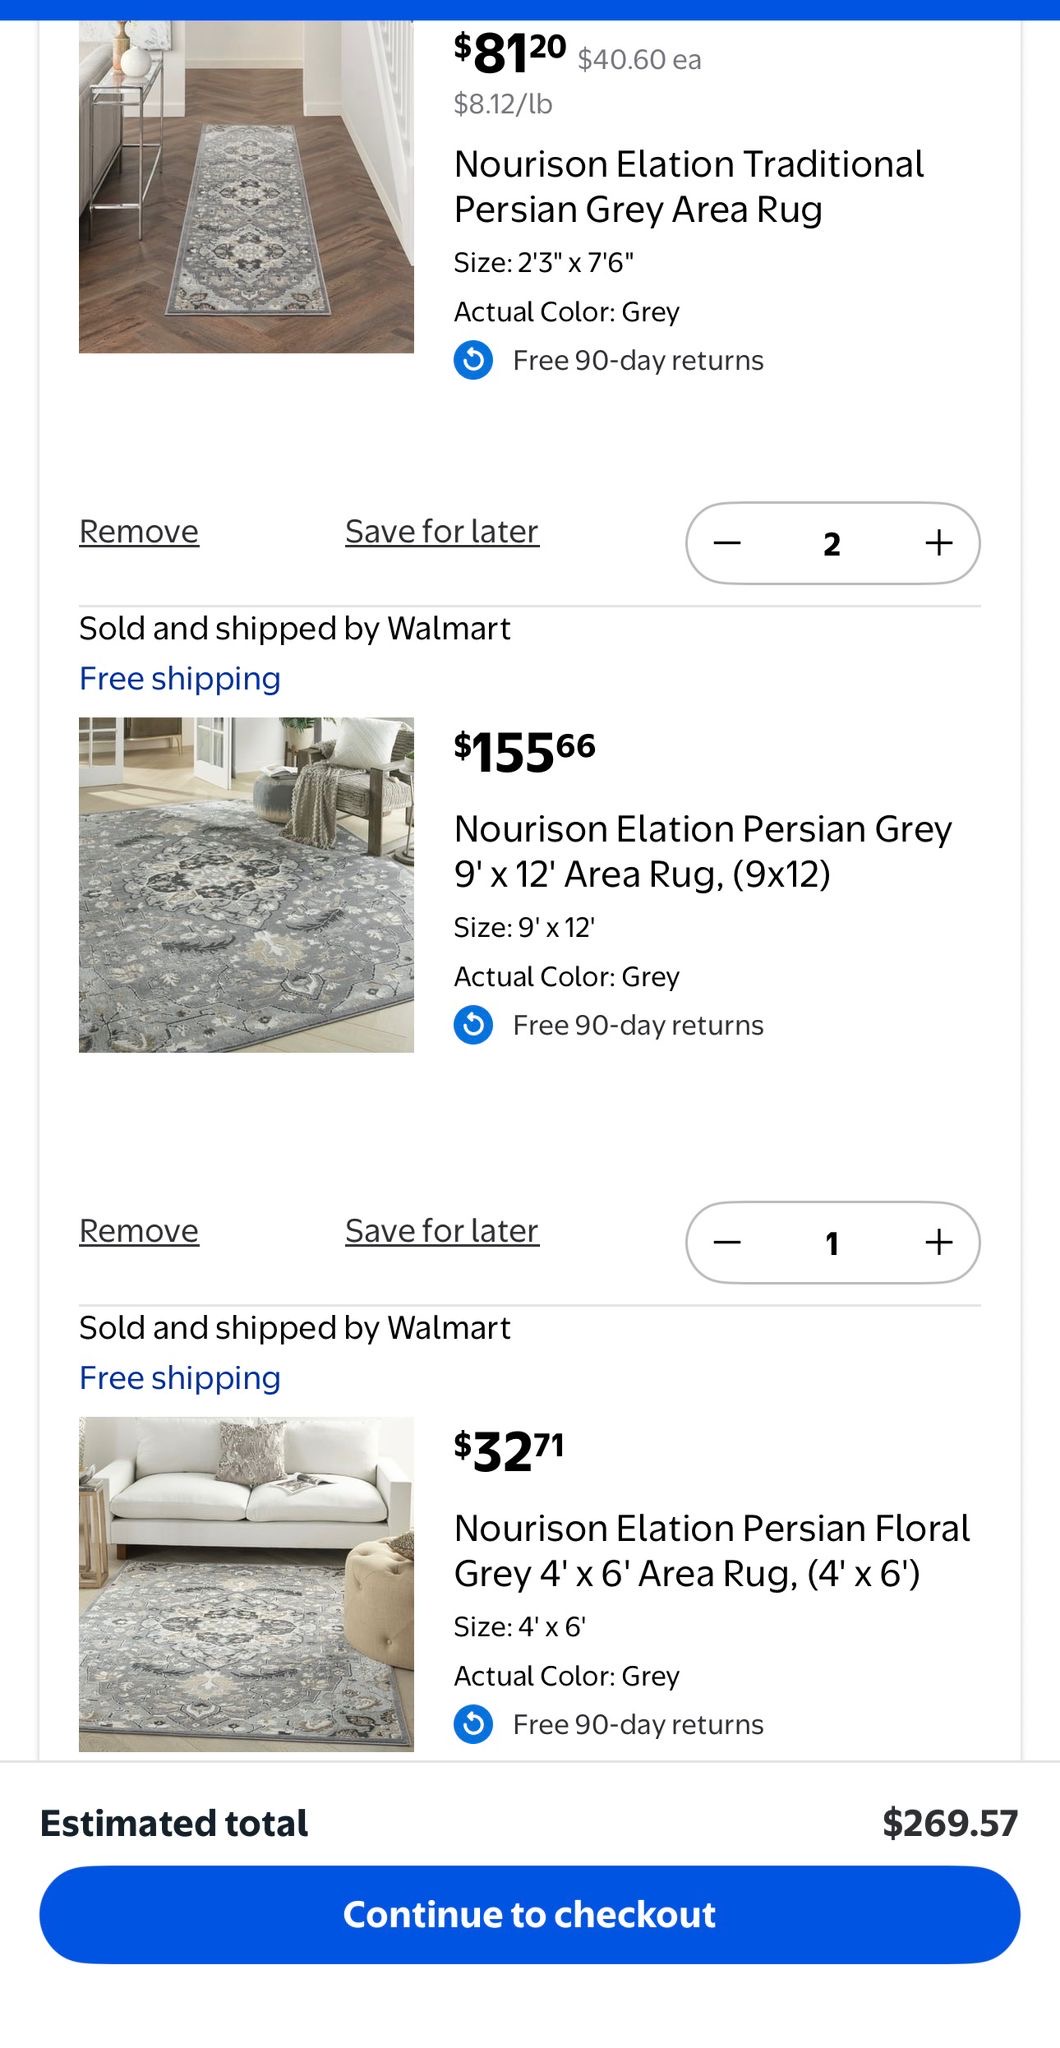
Task: Click the upper Free shipping link
Action: click(180, 678)
